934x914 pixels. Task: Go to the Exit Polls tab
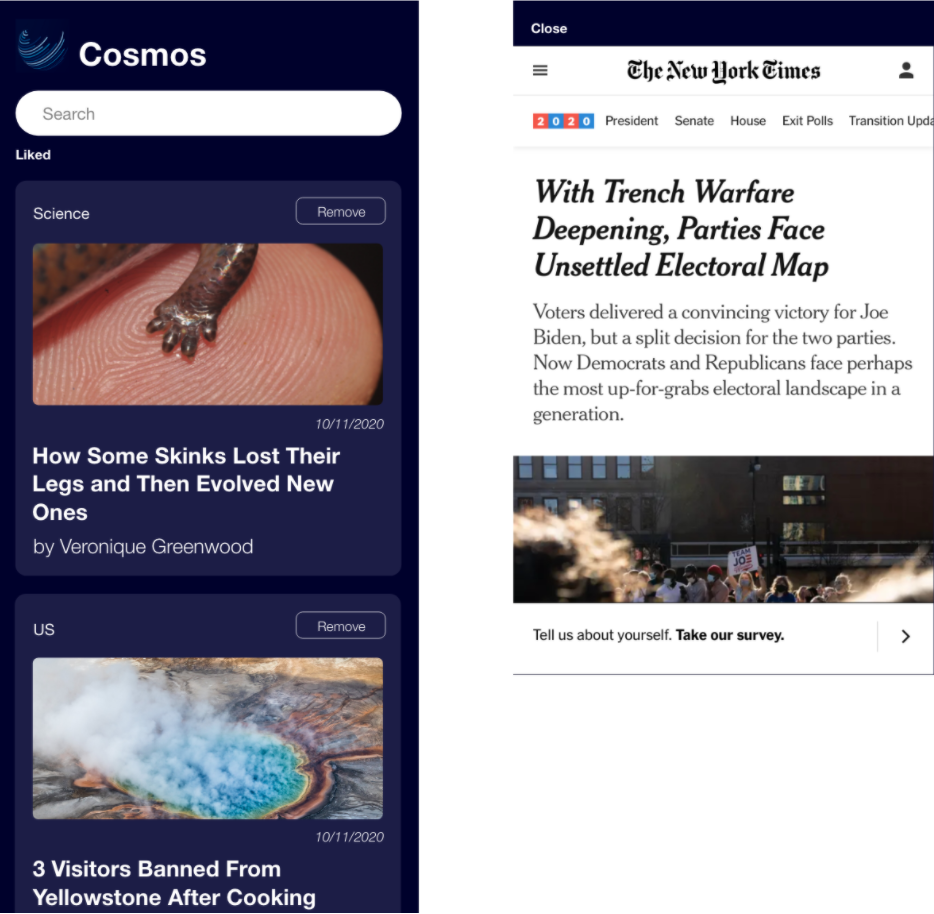point(807,121)
